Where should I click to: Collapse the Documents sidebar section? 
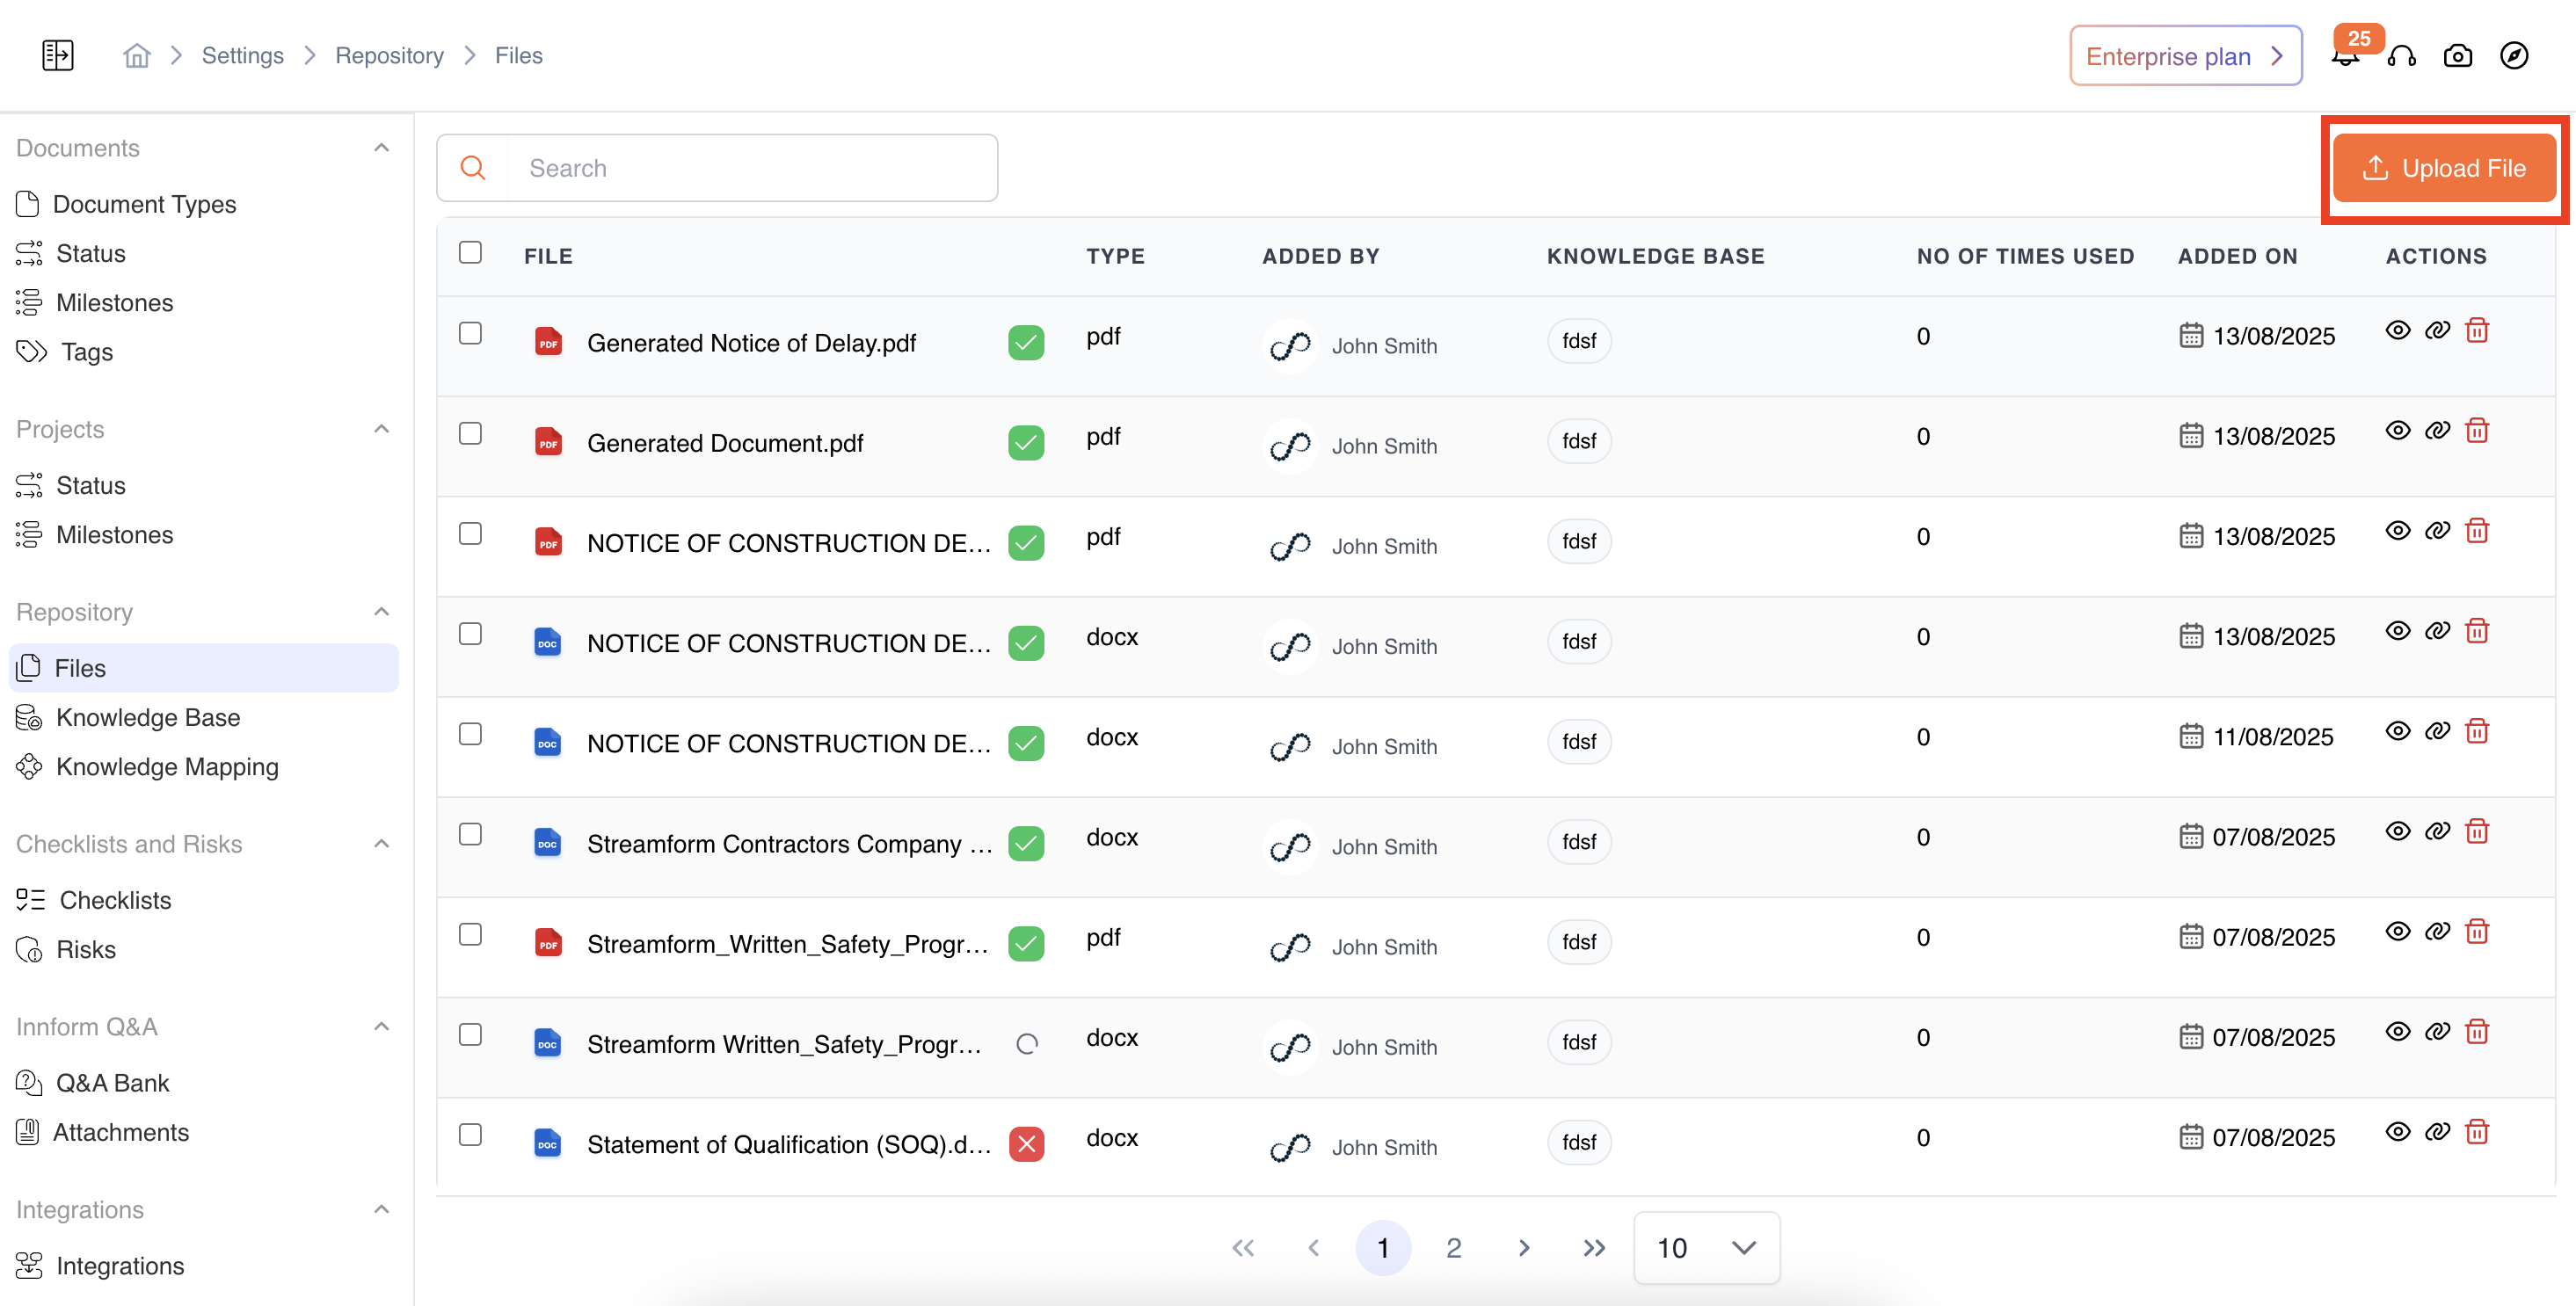click(x=381, y=148)
